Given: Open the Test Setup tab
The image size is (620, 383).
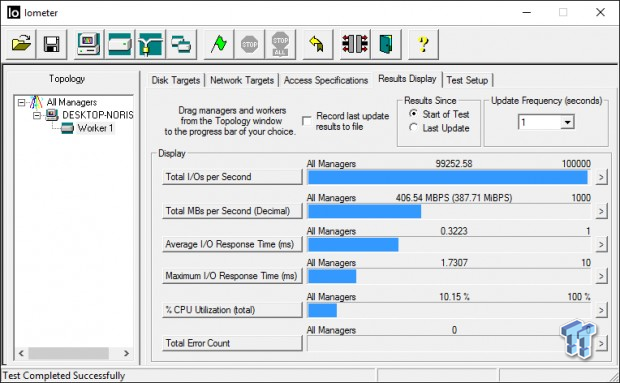Looking at the screenshot, I should (467, 80).
